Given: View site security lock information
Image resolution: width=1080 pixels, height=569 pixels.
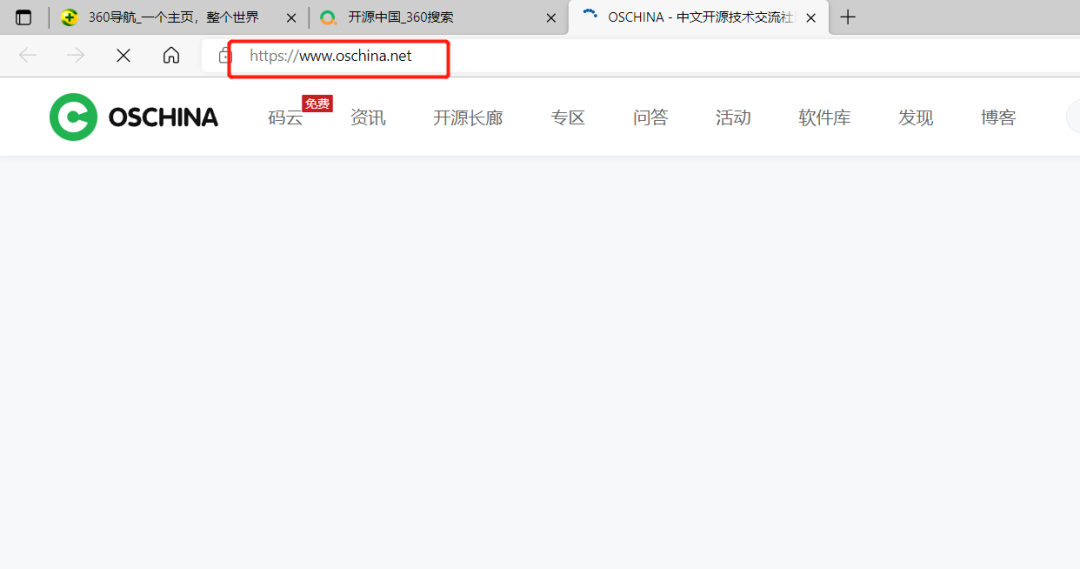Looking at the screenshot, I should coord(225,56).
